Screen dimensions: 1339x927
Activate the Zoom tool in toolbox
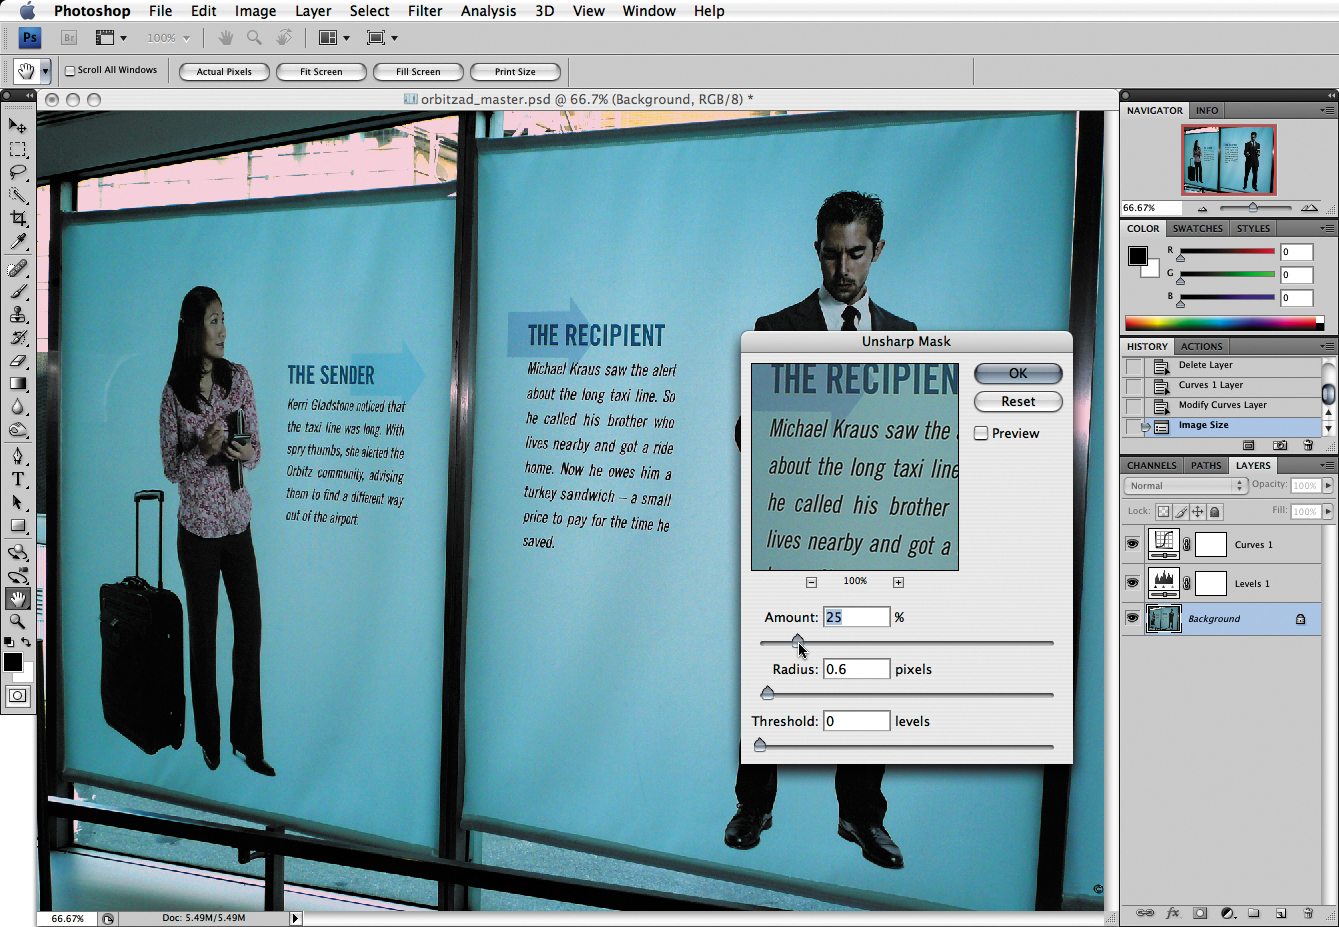tap(18, 621)
